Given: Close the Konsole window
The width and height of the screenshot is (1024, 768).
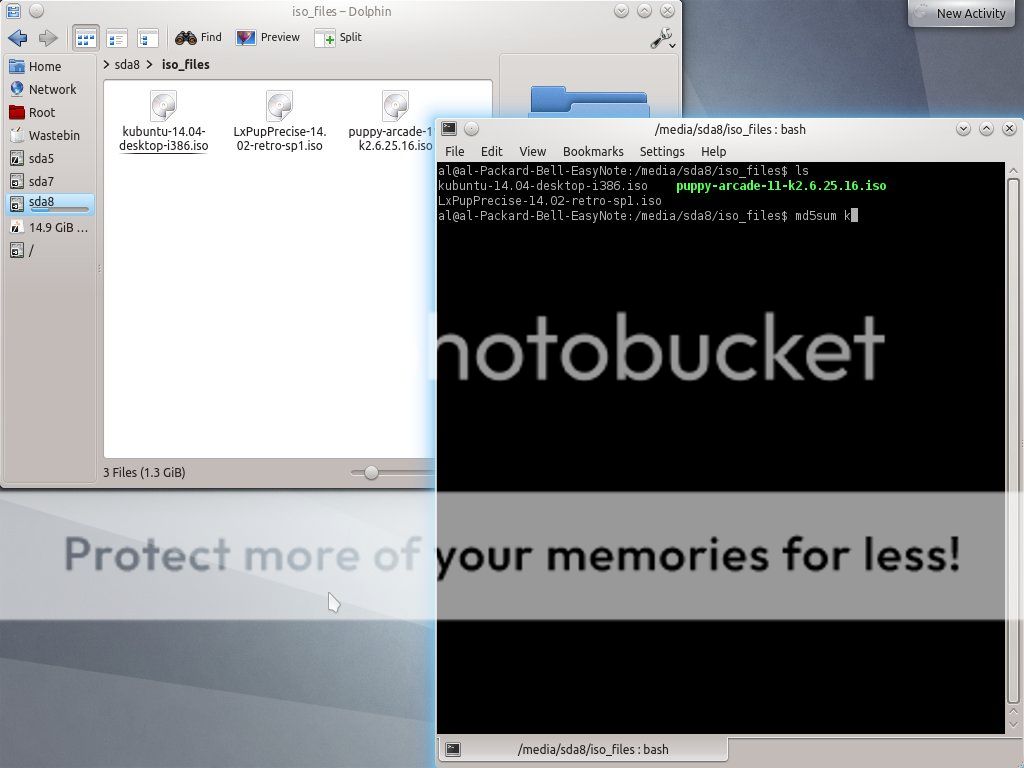Looking at the screenshot, I should pyautogui.click(x=1009, y=129).
